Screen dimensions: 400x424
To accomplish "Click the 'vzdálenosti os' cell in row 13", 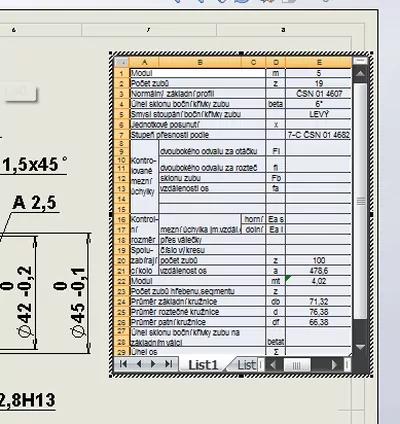I will pyautogui.click(x=212, y=188).
